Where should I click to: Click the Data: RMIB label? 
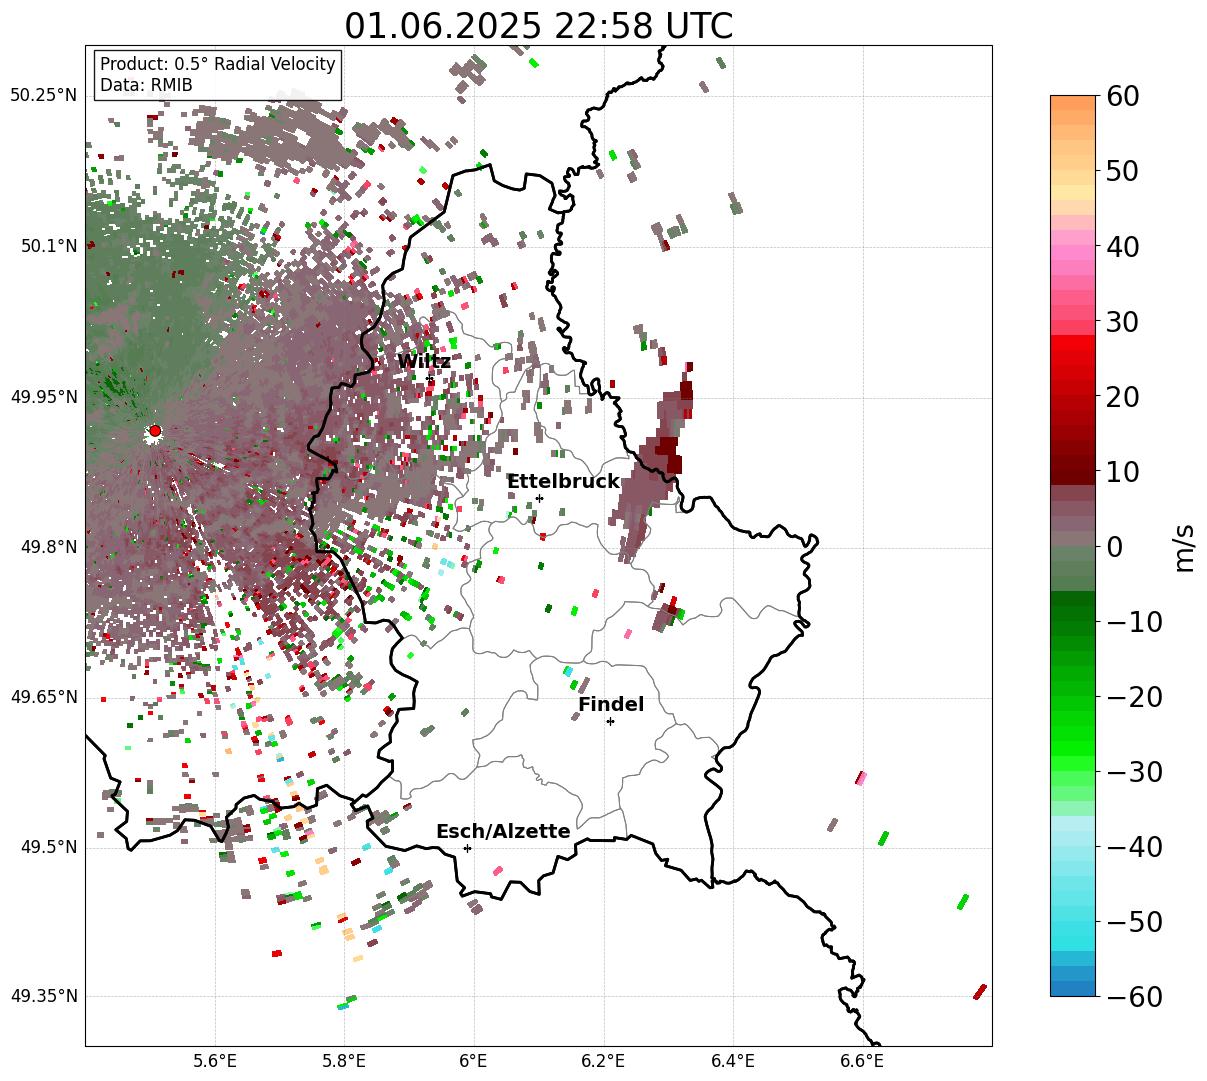[x=146, y=85]
